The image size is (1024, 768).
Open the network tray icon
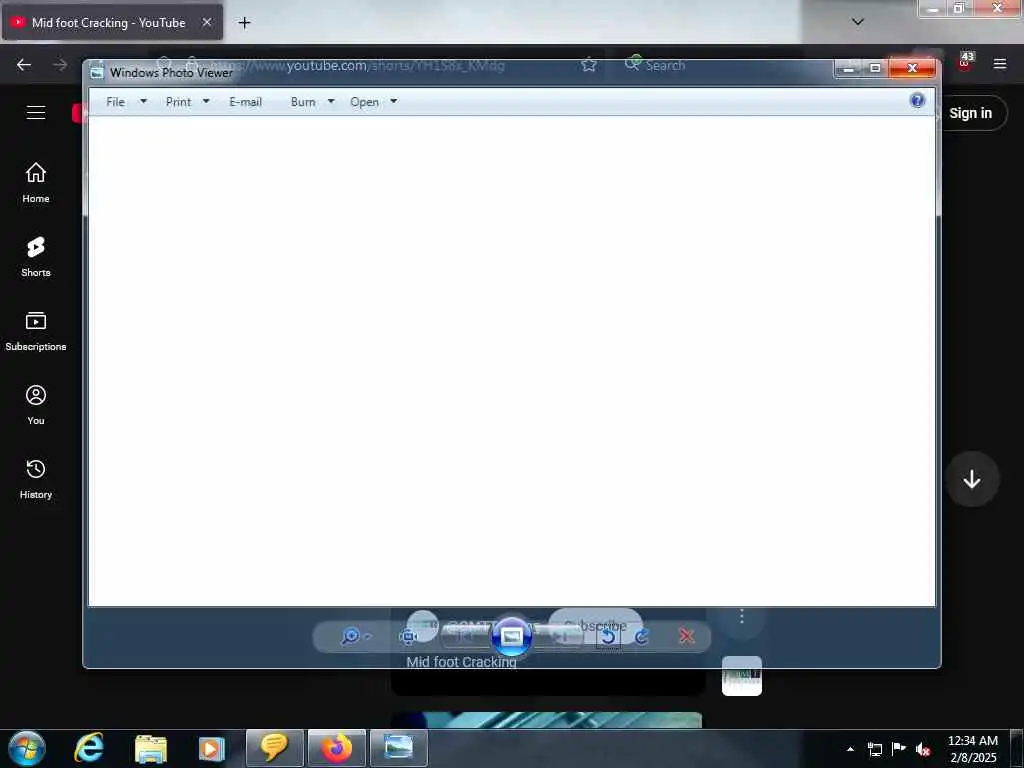pyautogui.click(x=874, y=749)
